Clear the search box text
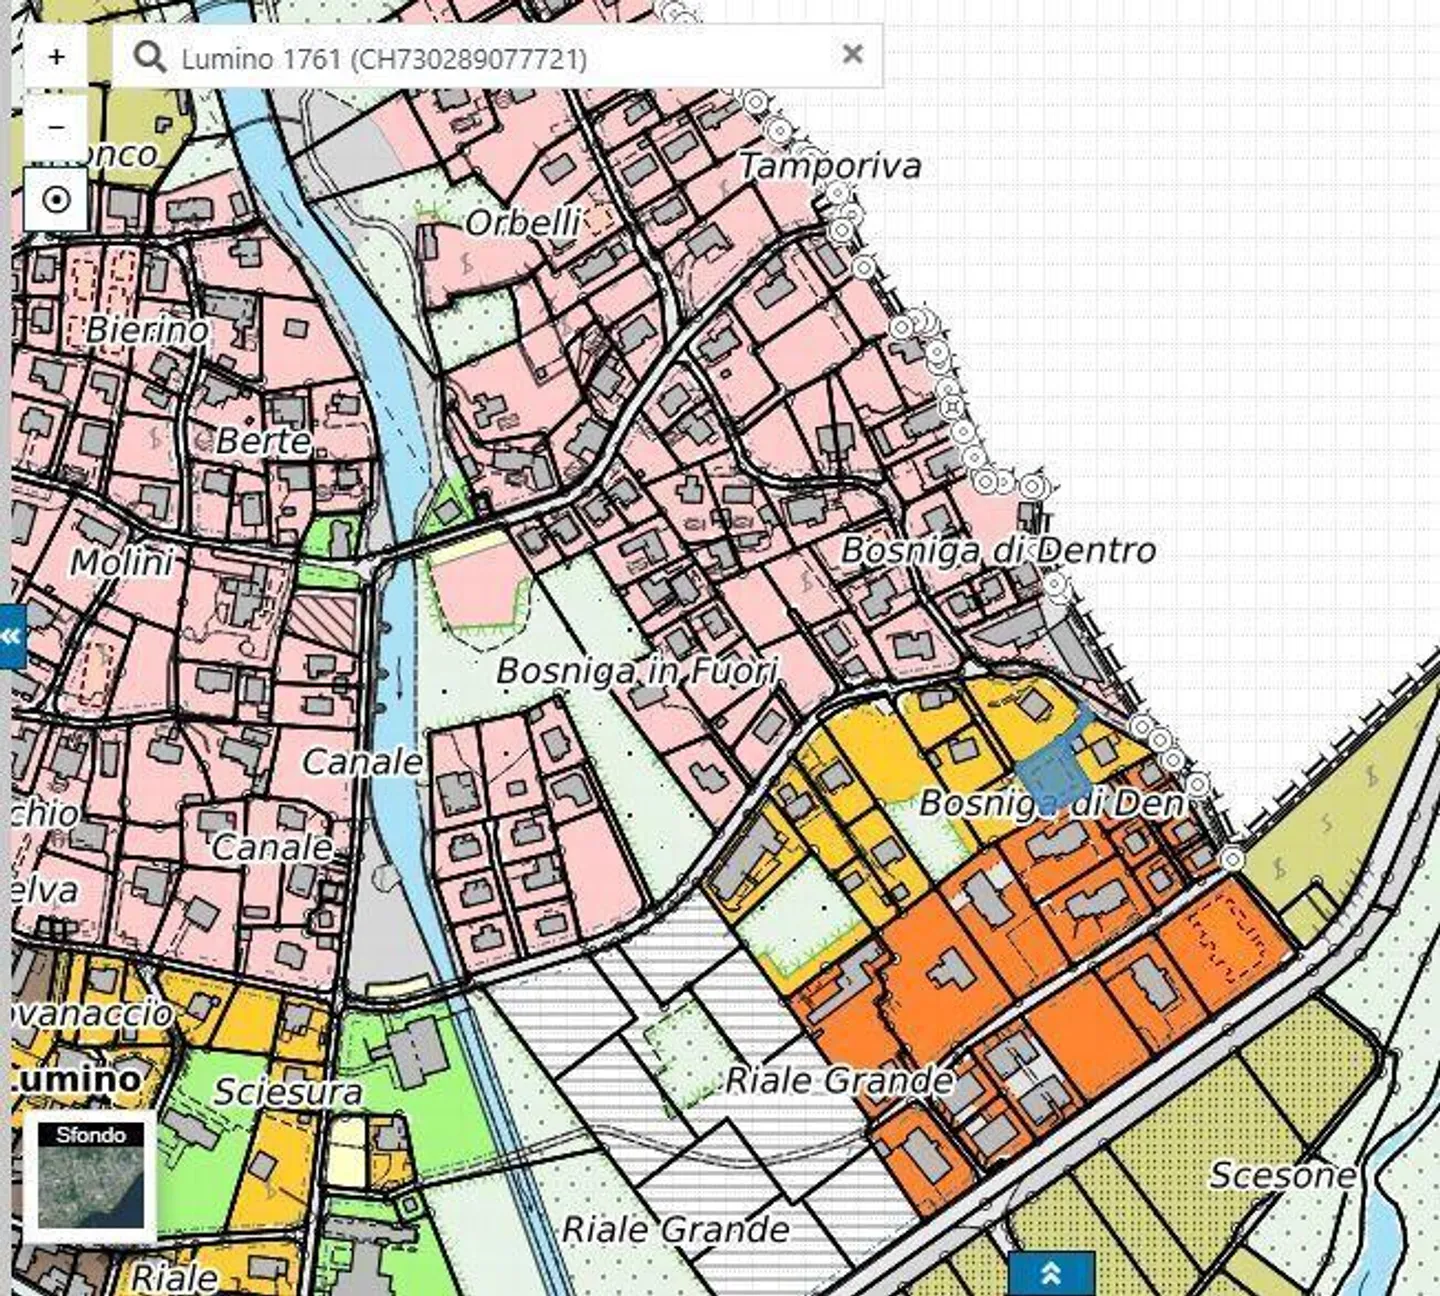 point(852,54)
